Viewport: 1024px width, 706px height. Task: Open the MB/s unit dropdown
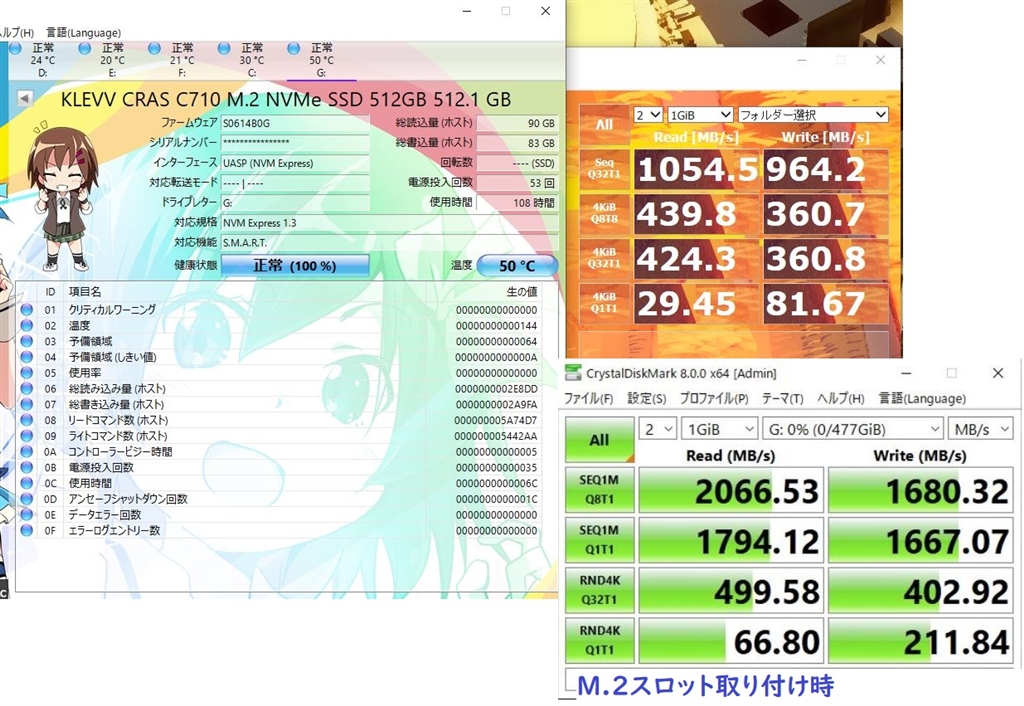pyautogui.click(x=980, y=429)
